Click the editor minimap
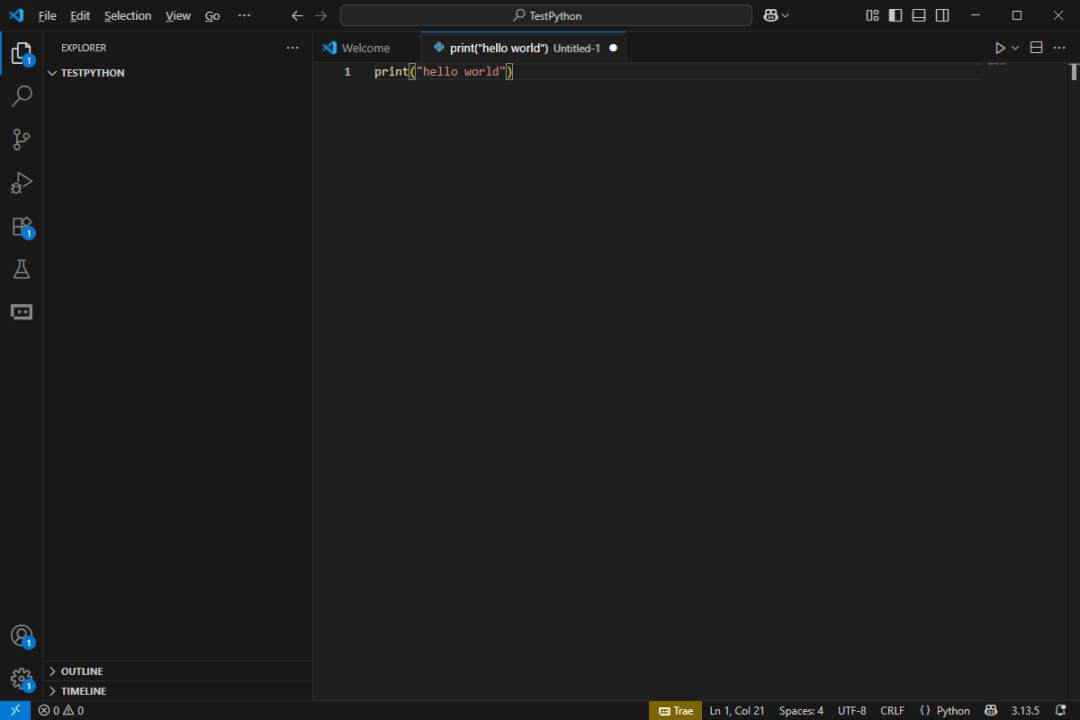Viewport: 1080px width, 720px height. click(x=997, y=64)
